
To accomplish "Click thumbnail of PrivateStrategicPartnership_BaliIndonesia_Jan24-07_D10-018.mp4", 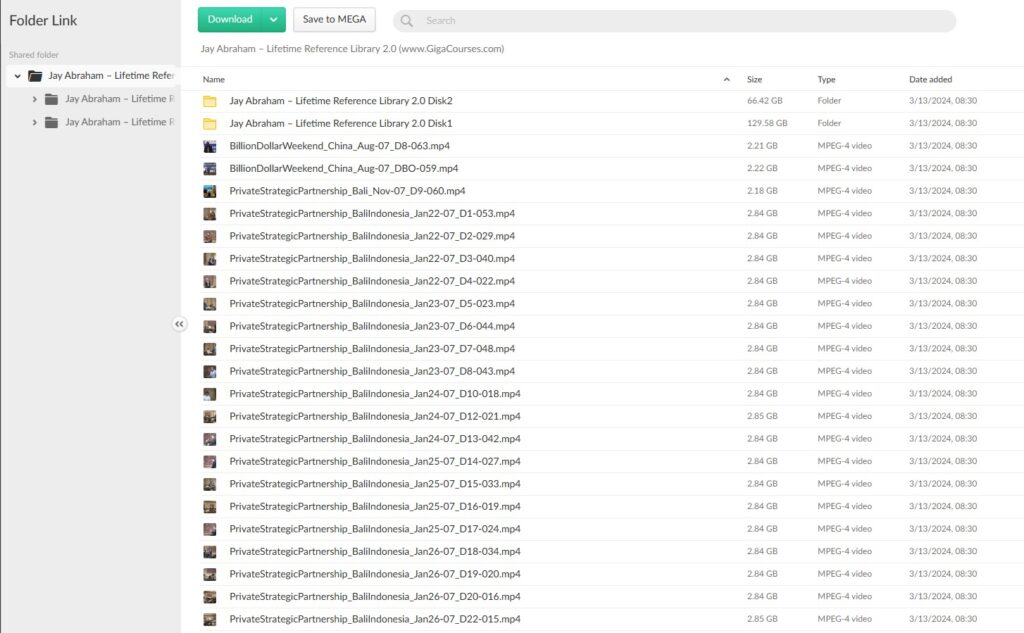I will pyautogui.click(x=211, y=393).
